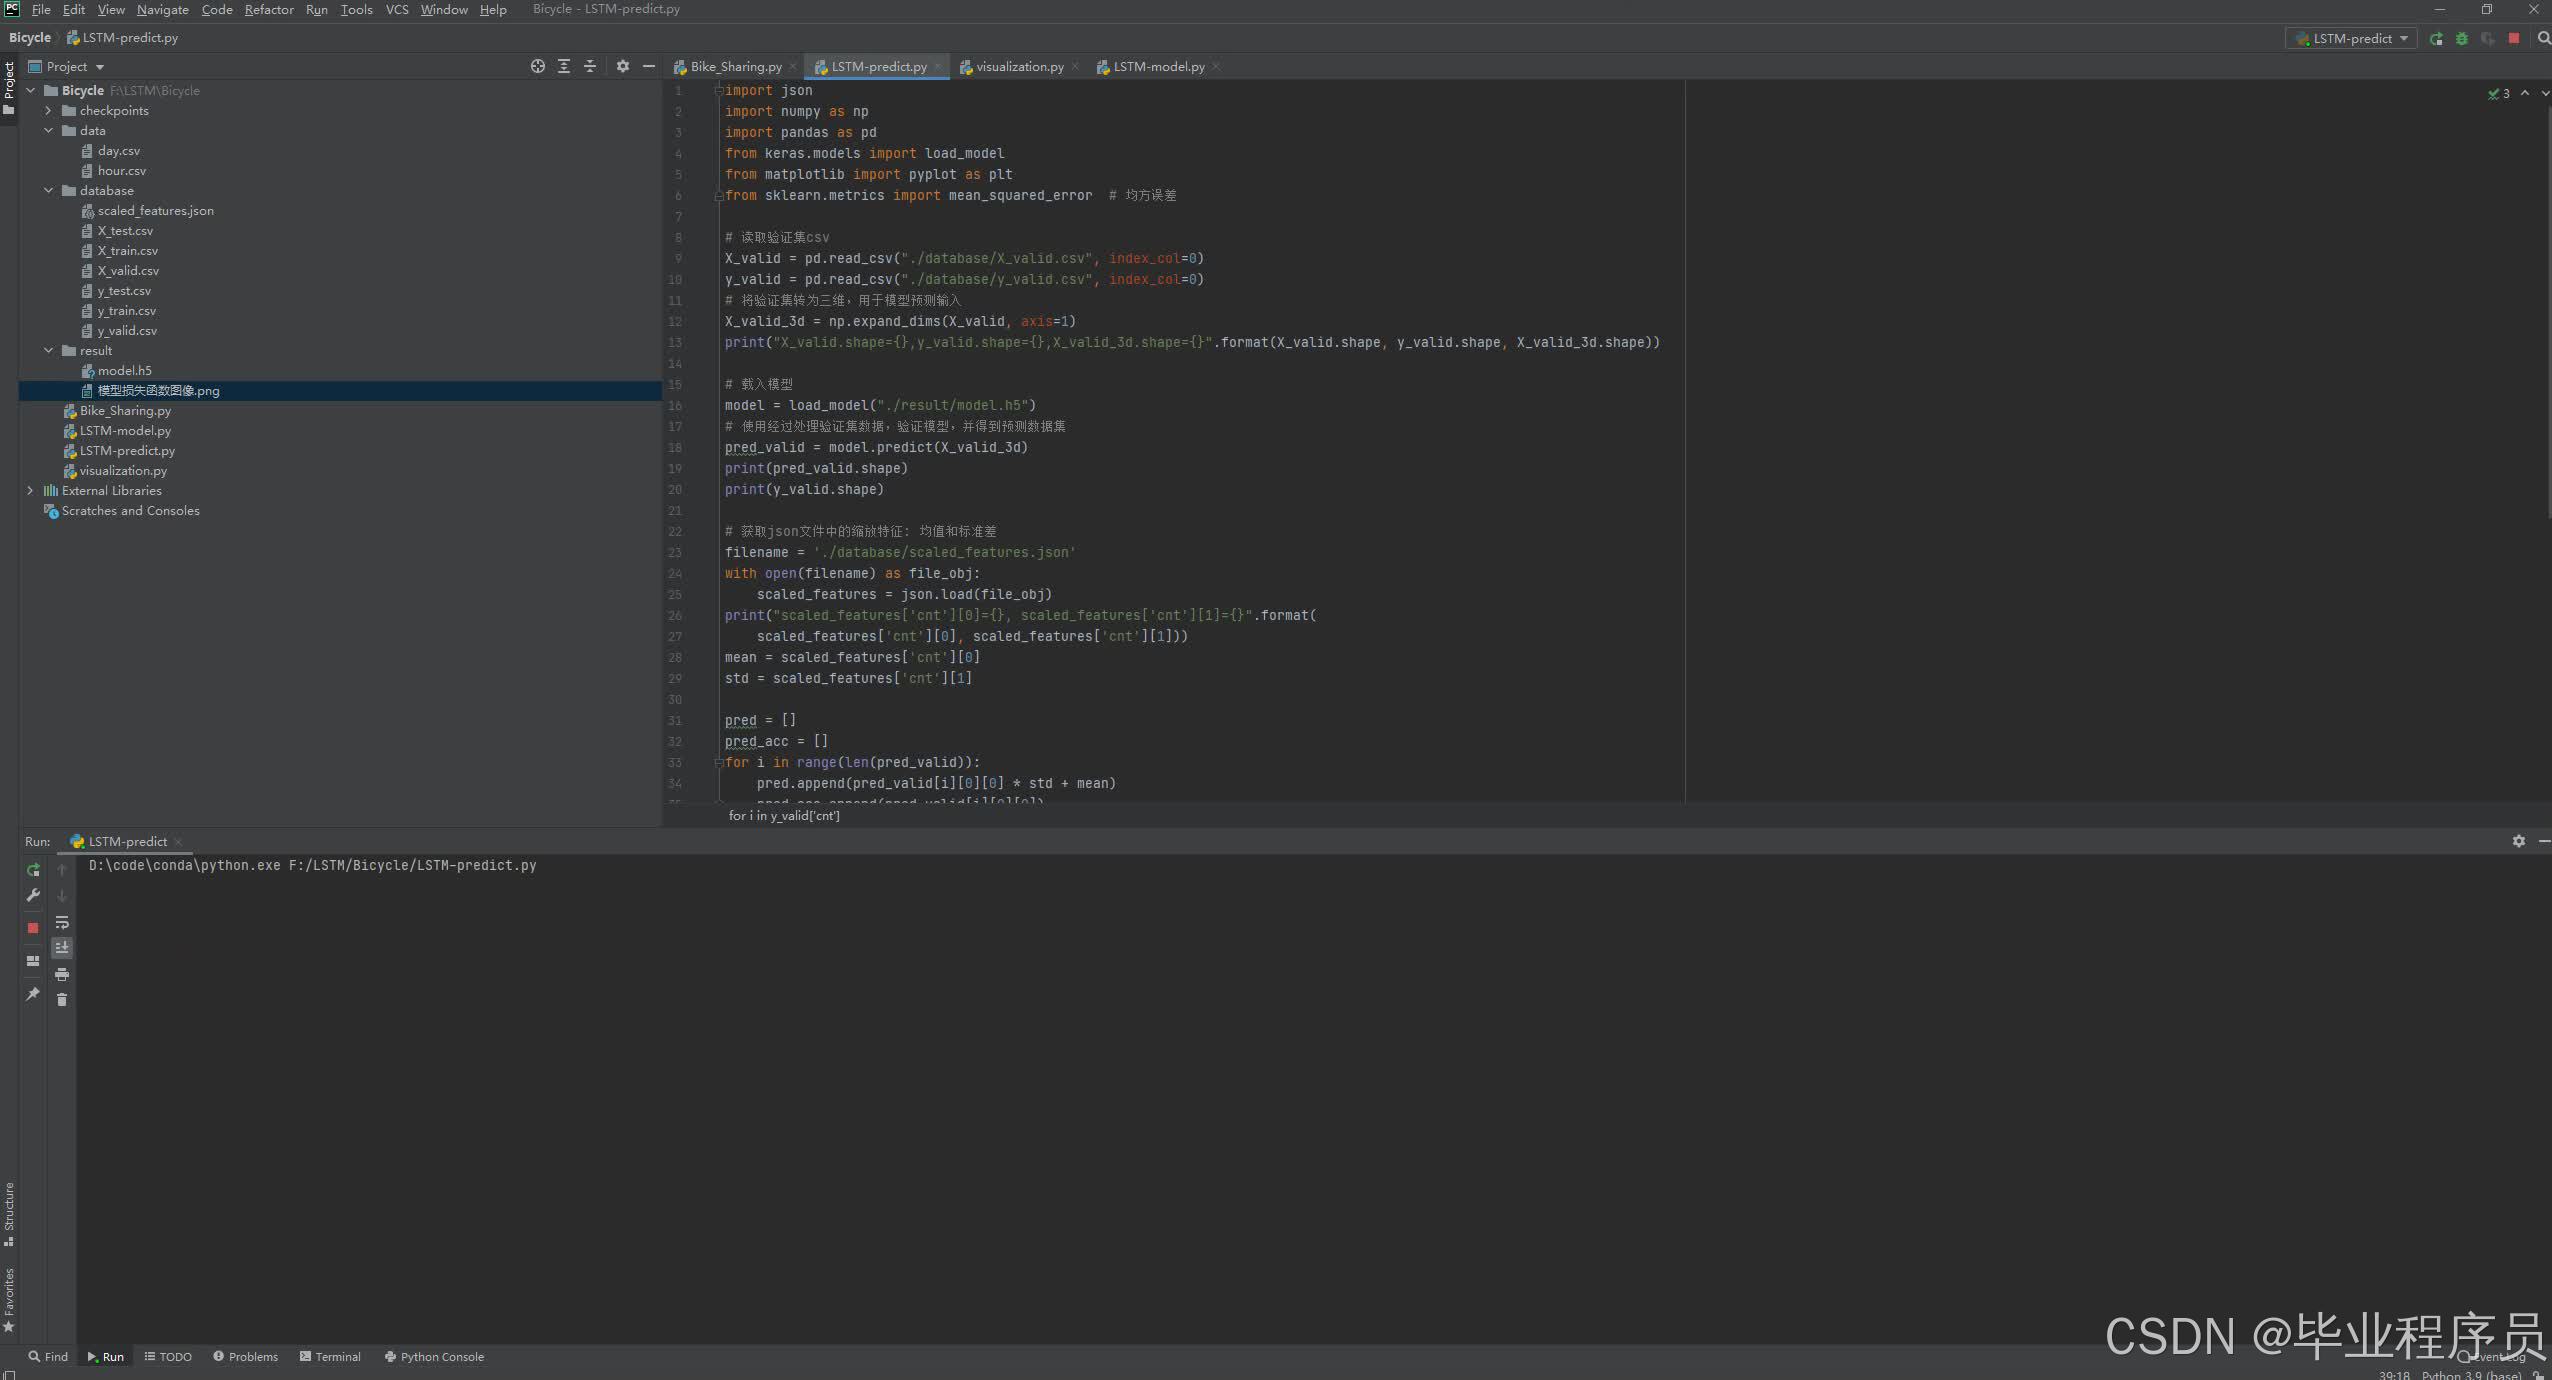2552x1380 pixels.
Task: Collapse the database folder
Action: (x=48, y=191)
